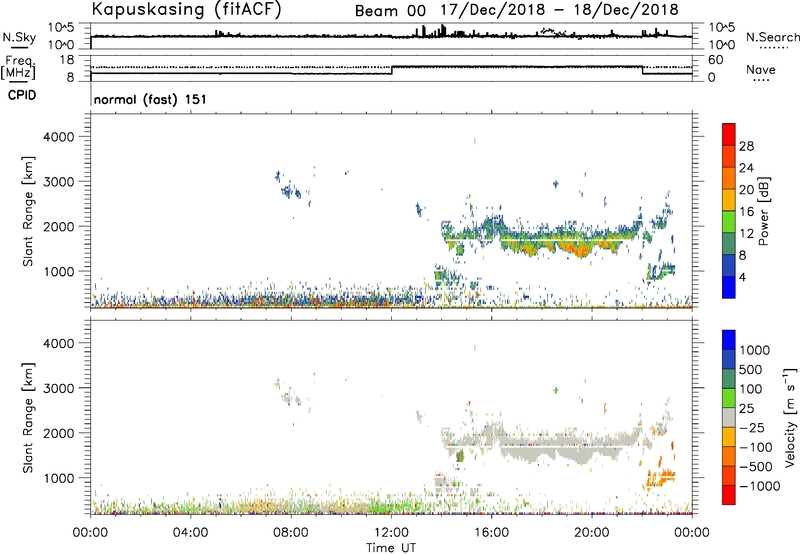Click the date range '17/Dec/2018 – 18/Dec/2018'
The height and width of the screenshot is (554, 800).
coord(559,10)
